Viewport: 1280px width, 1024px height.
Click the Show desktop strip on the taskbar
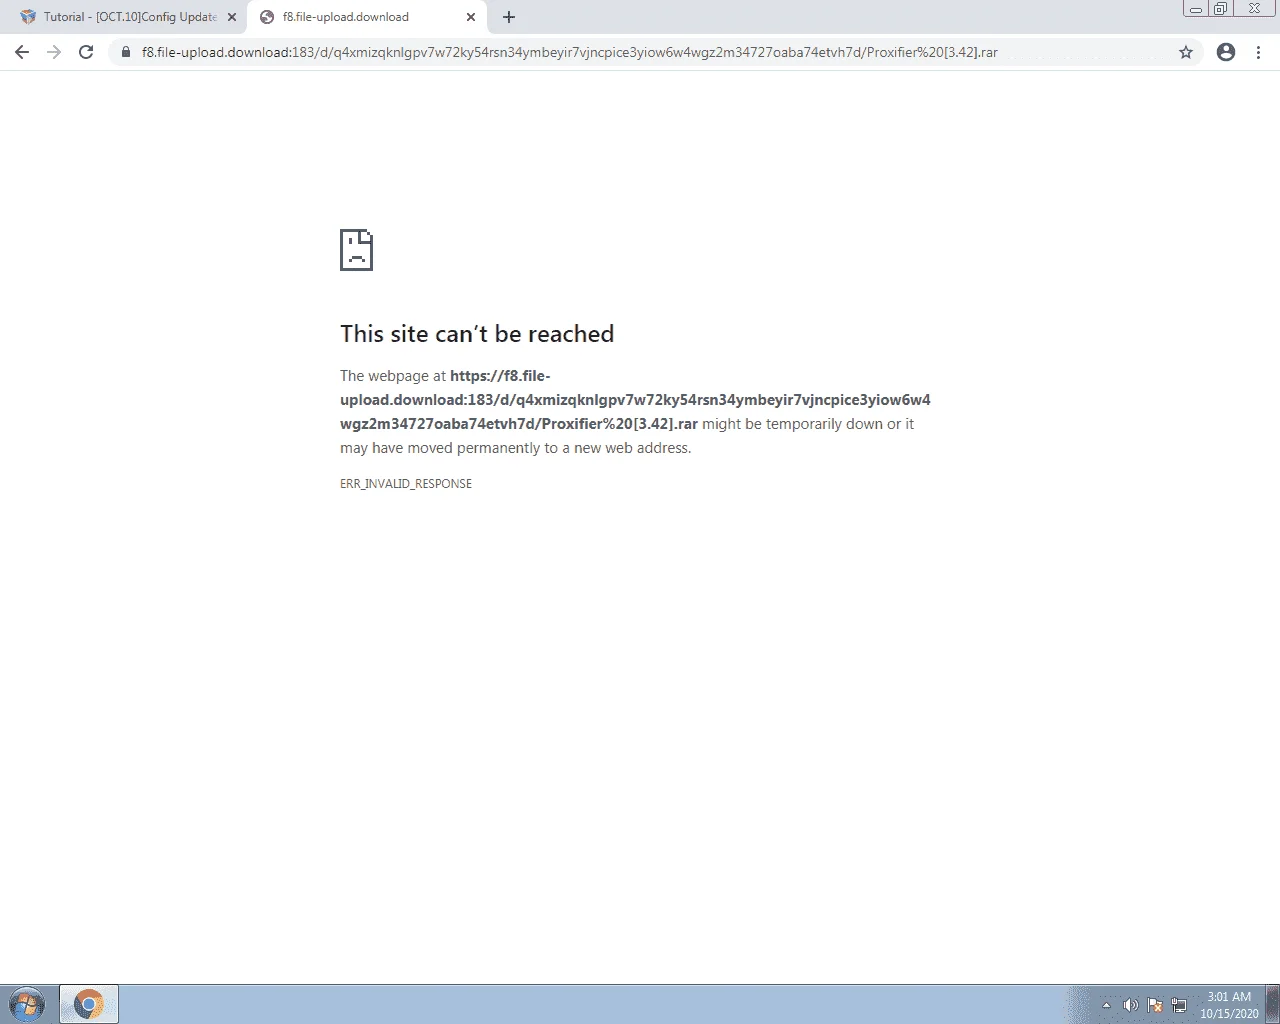pyautogui.click(x=1273, y=1004)
